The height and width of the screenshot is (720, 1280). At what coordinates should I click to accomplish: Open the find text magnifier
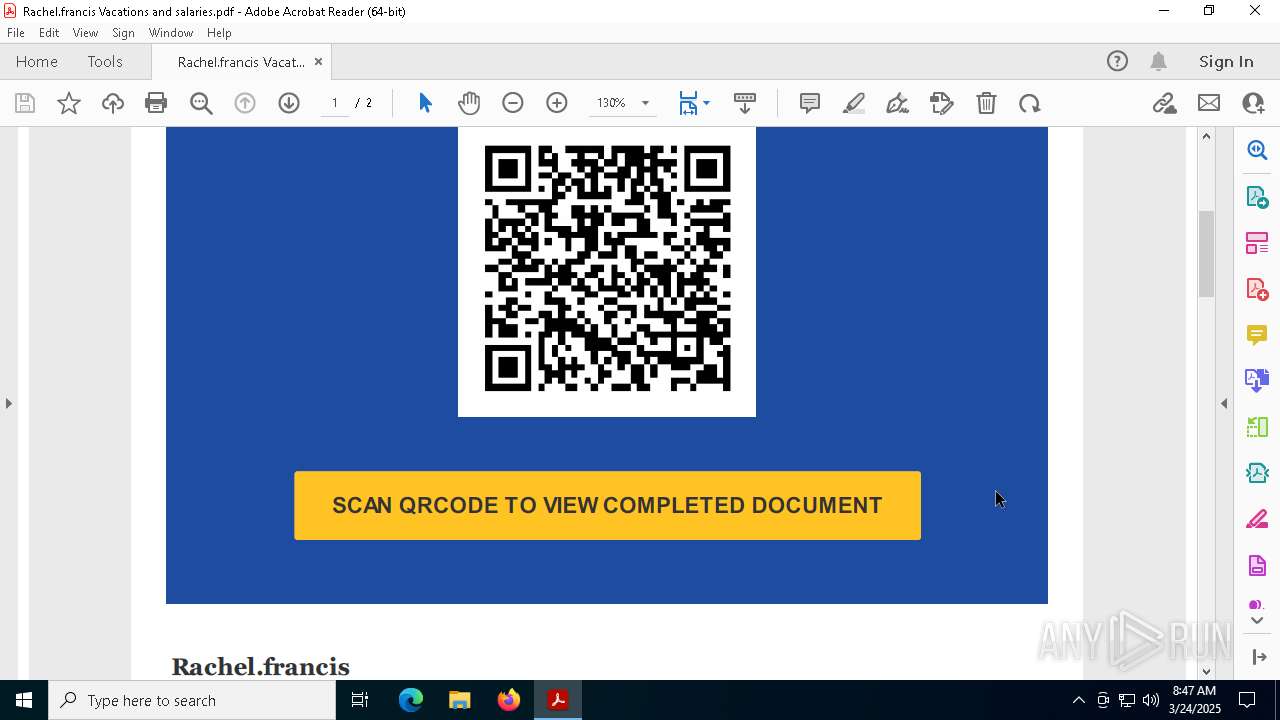[x=201, y=103]
